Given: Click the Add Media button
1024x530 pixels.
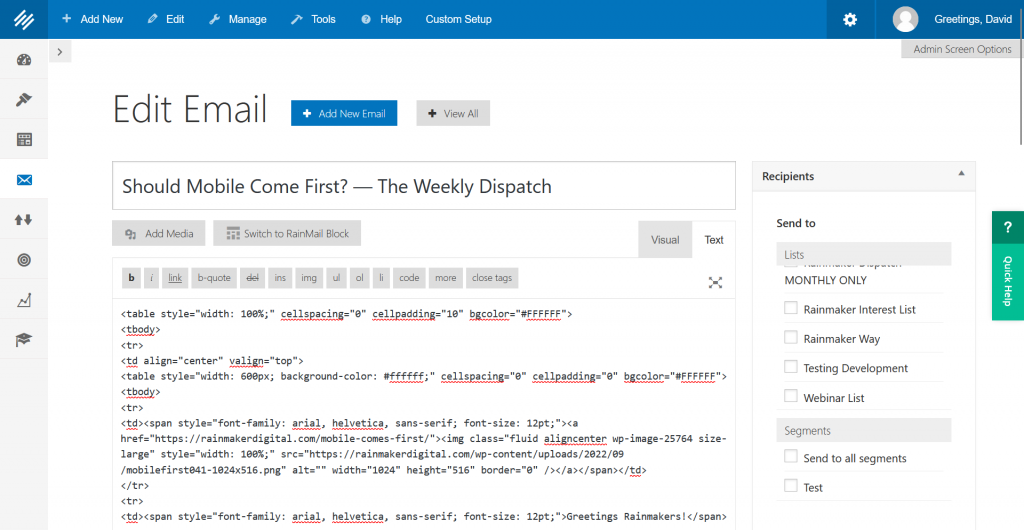Looking at the screenshot, I should pos(159,234).
